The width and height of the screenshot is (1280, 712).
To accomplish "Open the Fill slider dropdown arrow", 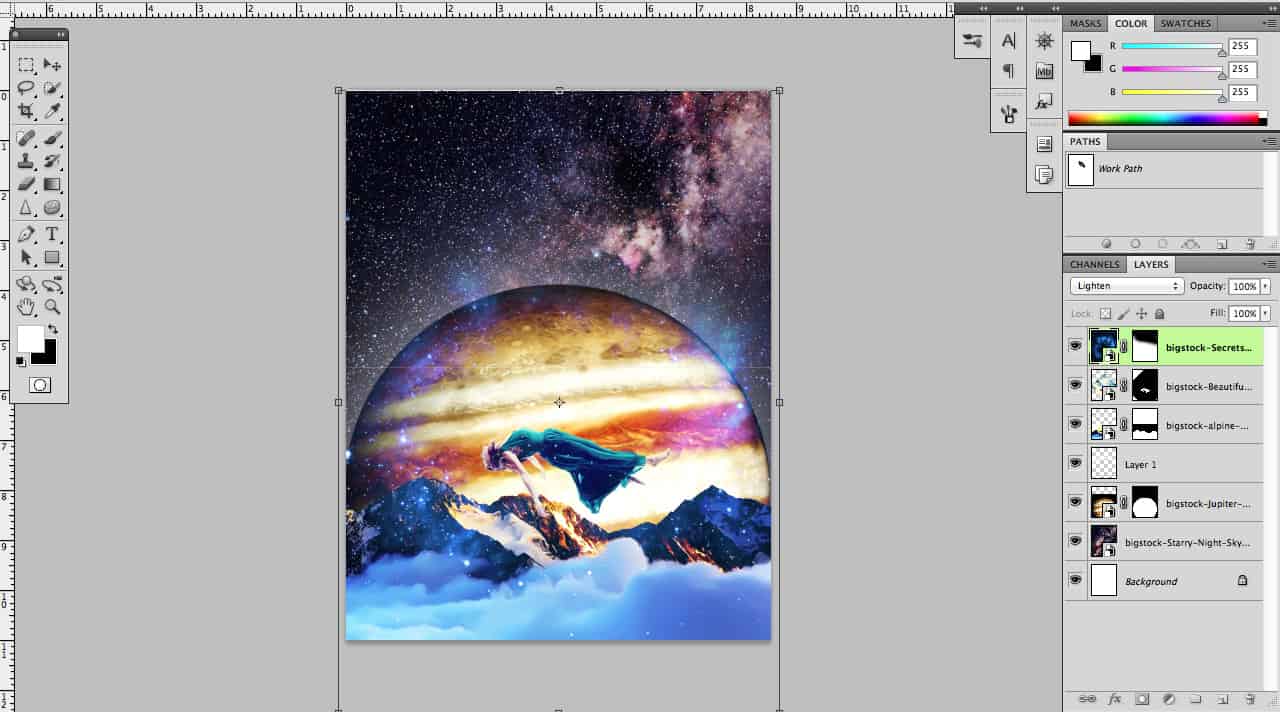I will click(x=1265, y=314).
